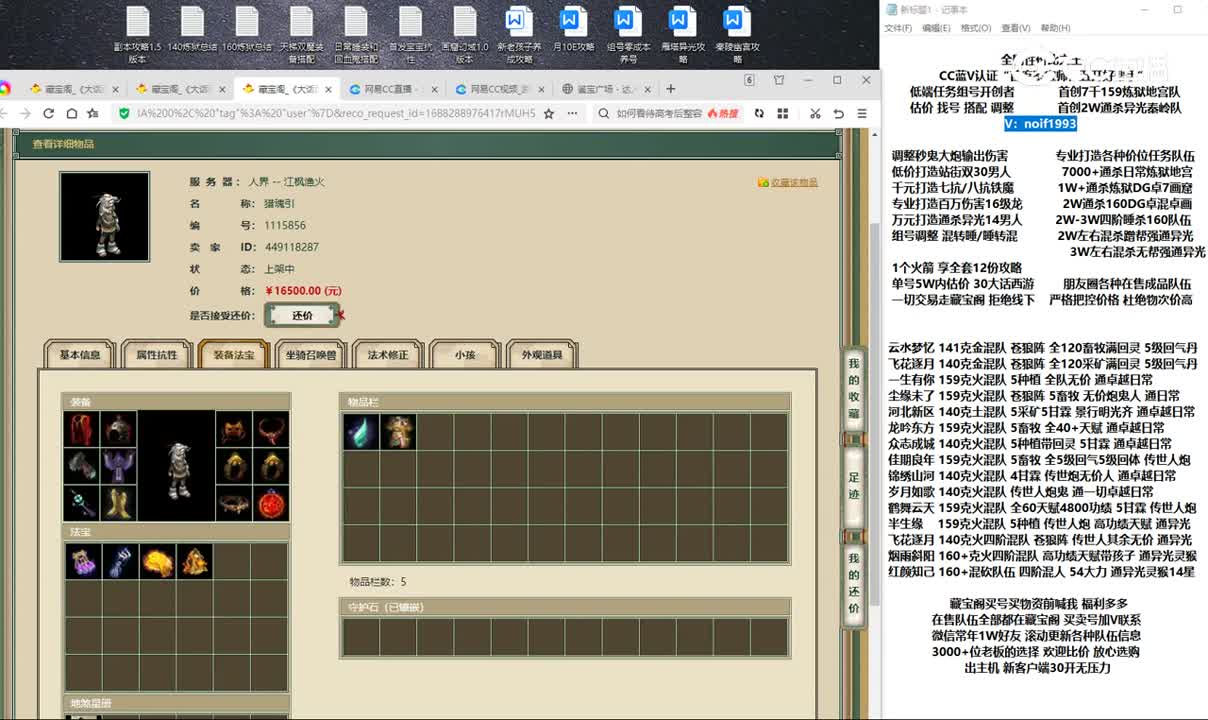1208x720 pixels.
Task: Click the 编号 1115856 value
Action: (285, 225)
